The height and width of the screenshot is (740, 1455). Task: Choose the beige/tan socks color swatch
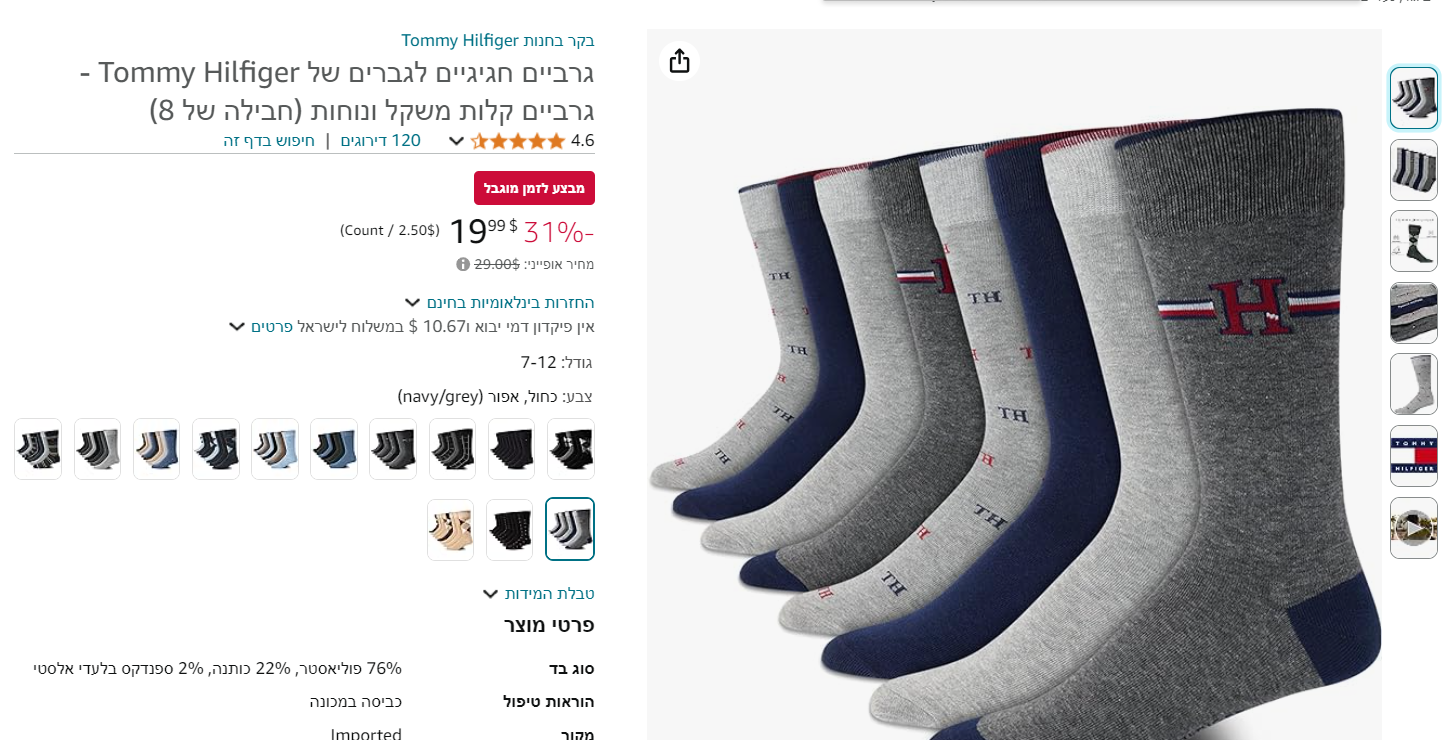(450, 529)
